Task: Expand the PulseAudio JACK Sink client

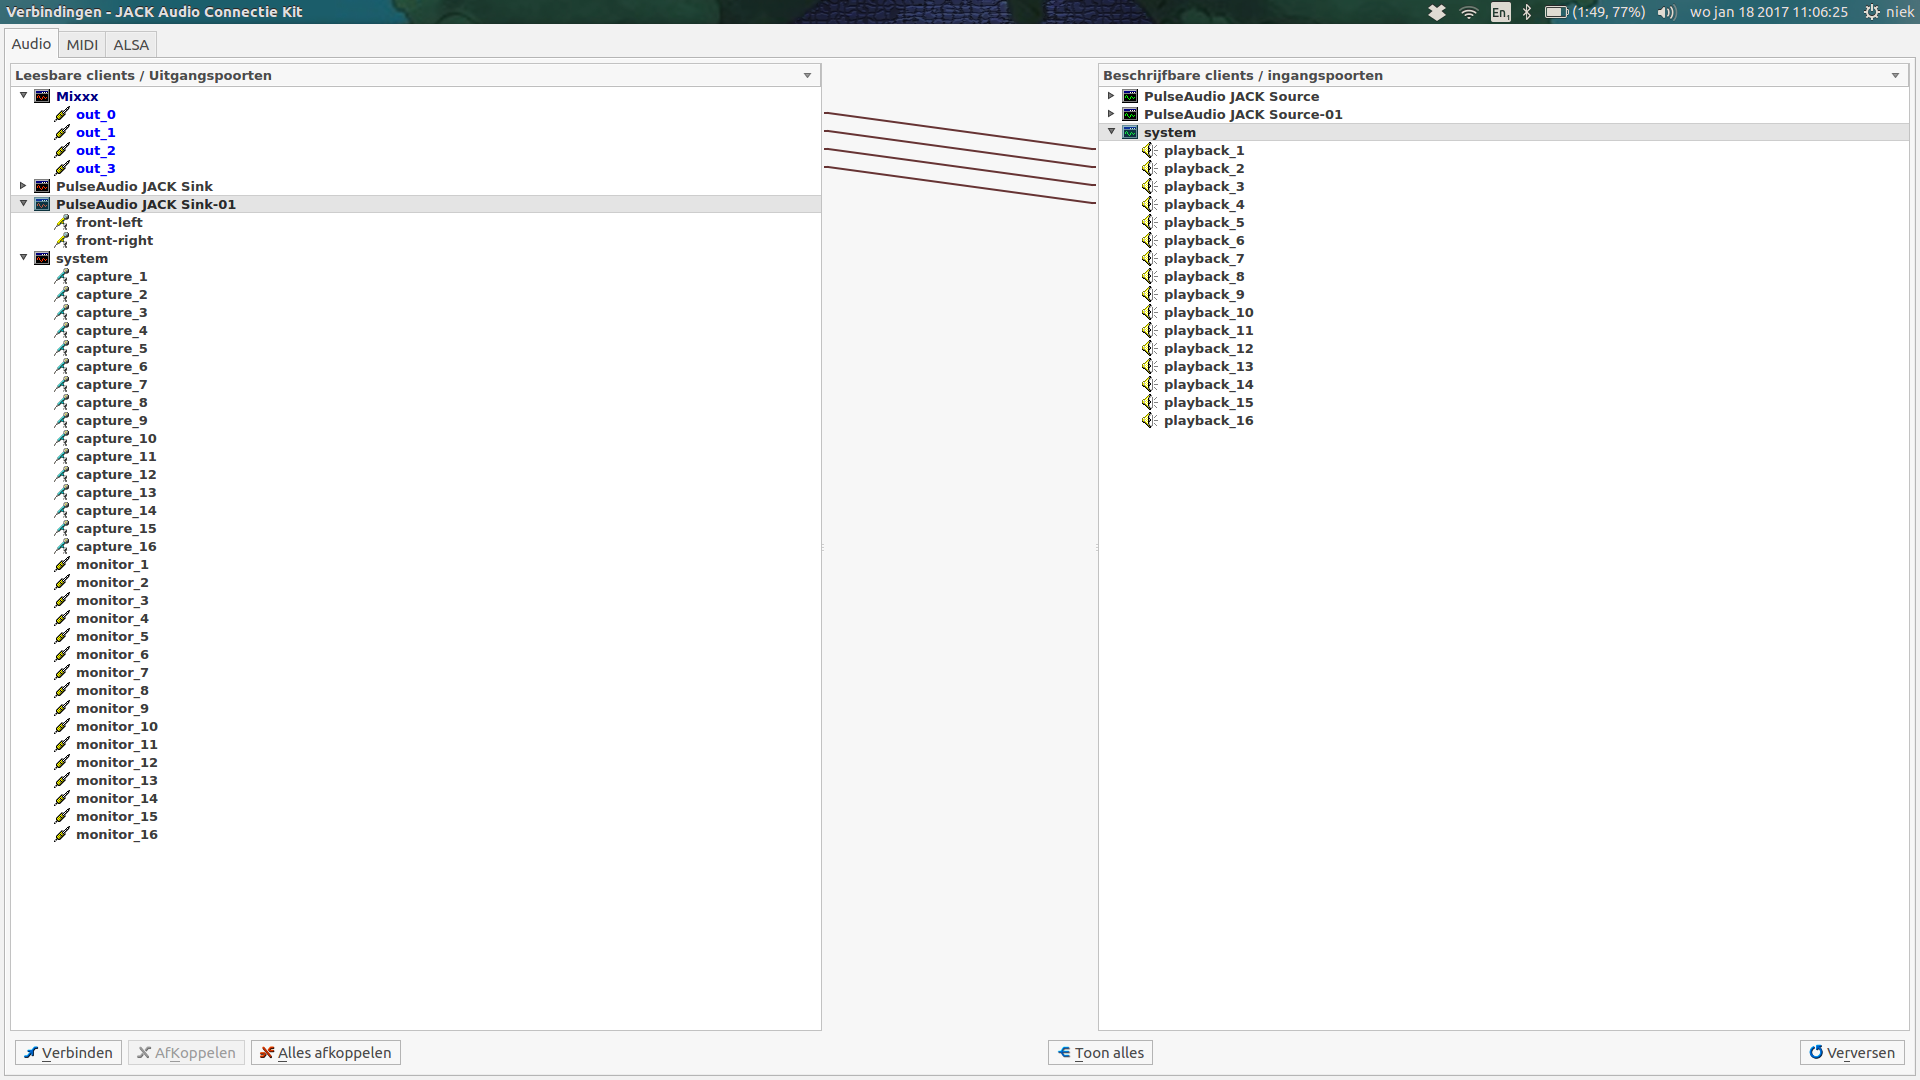Action: coord(22,186)
